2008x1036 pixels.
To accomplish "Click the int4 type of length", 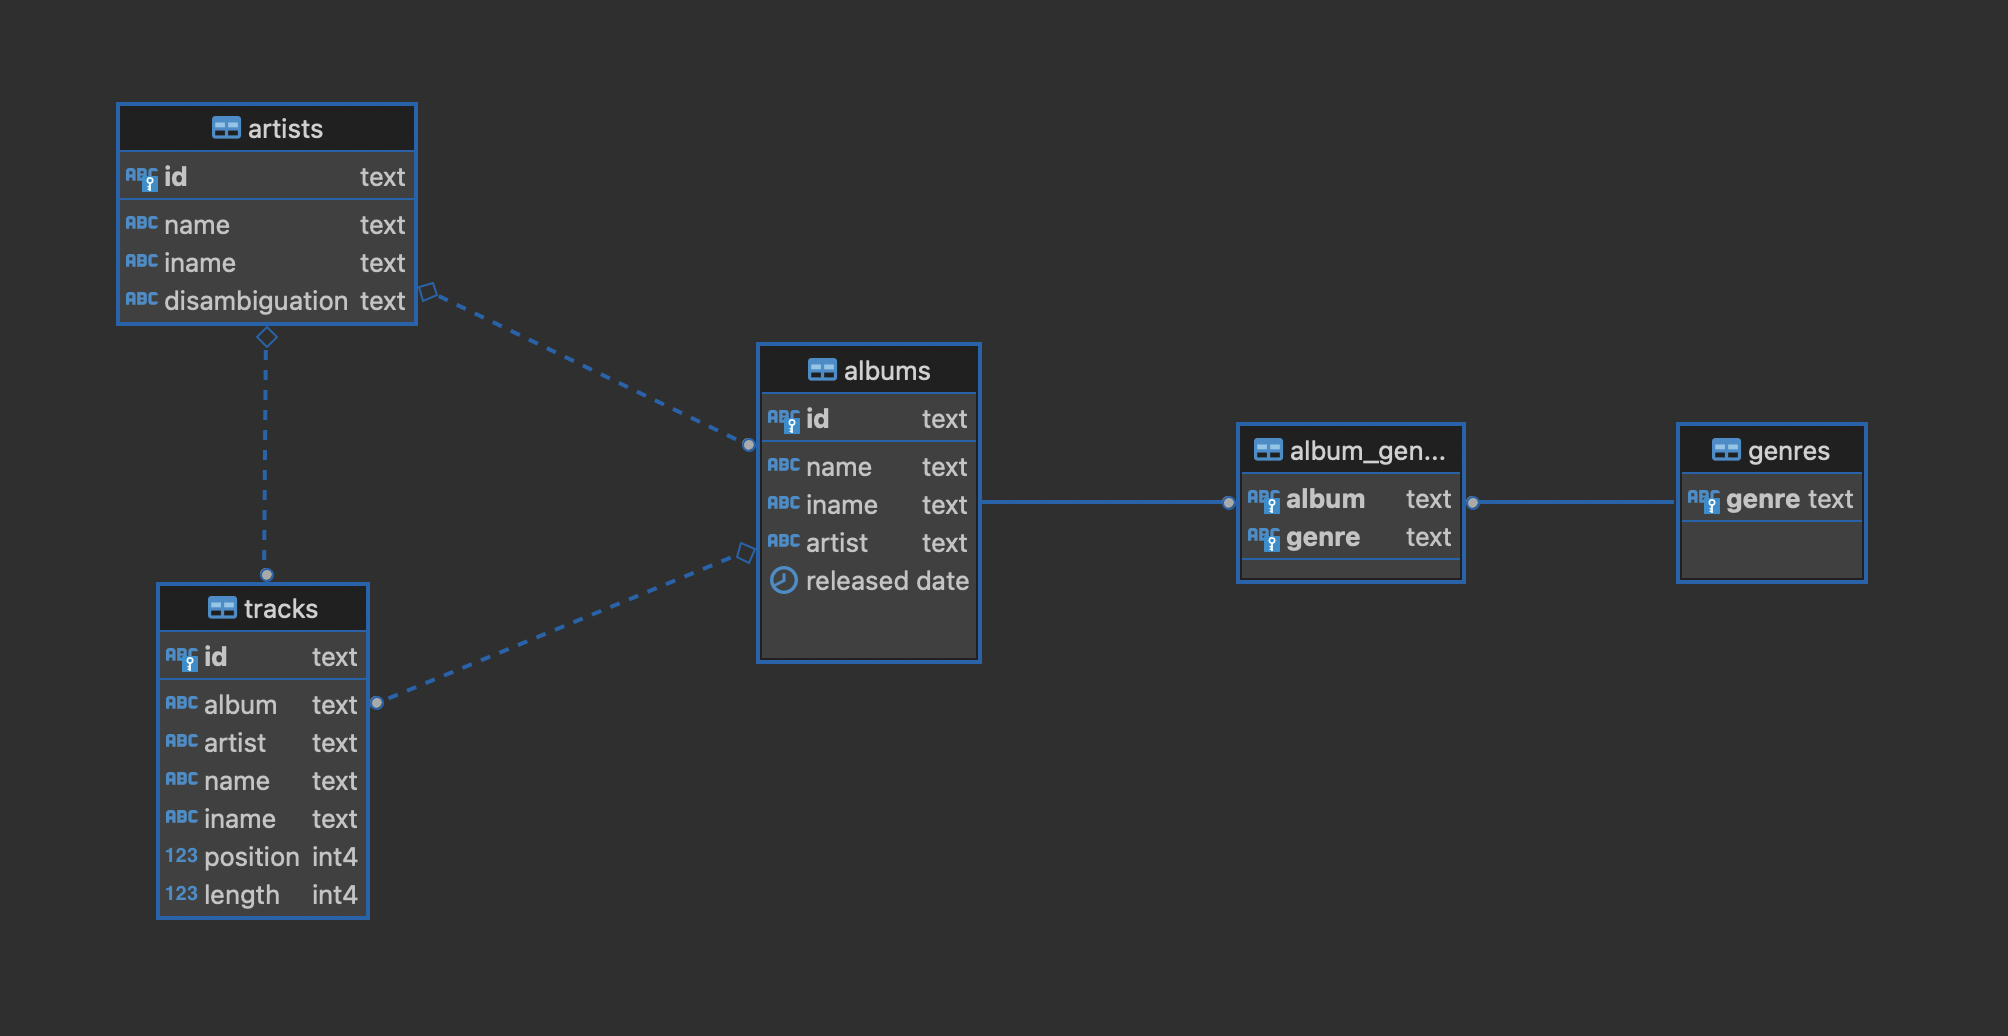I will pyautogui.click(x=334, y=895).
